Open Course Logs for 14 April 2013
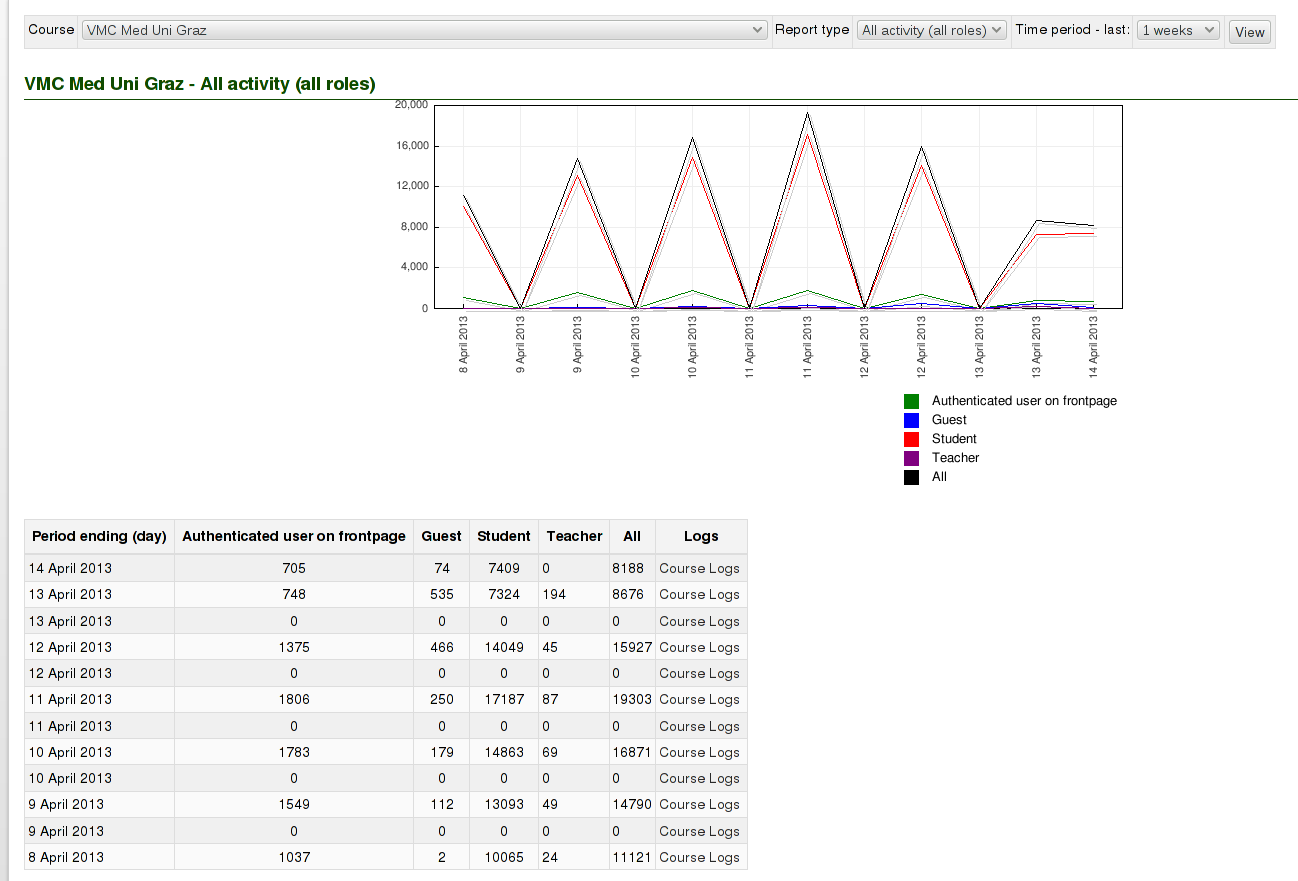 699,568
